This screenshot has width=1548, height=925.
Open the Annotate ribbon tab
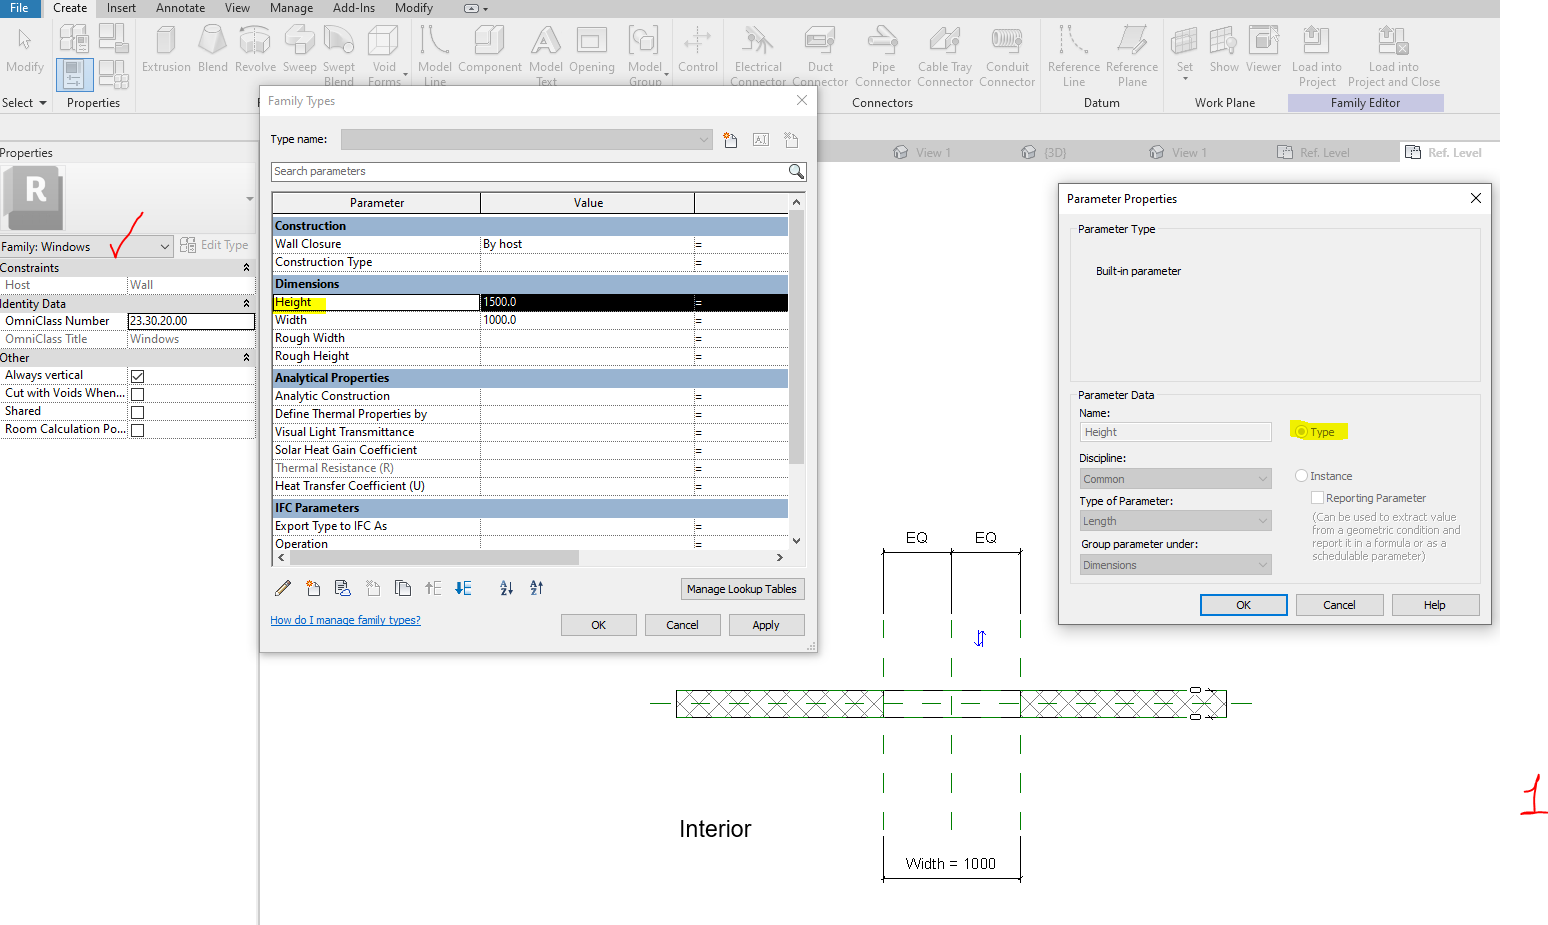tap(180, 8)
